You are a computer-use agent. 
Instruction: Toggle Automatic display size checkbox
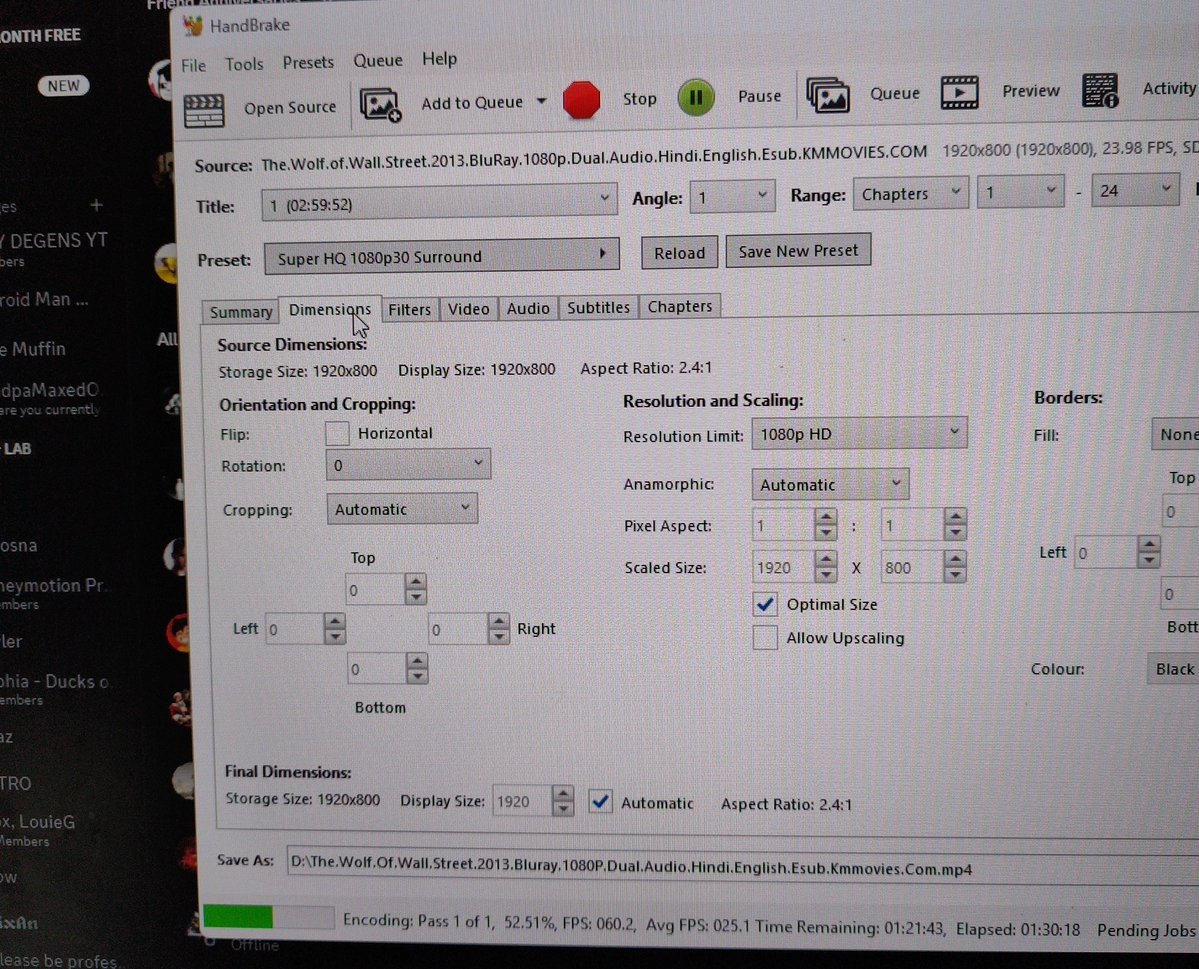(600, 802)
